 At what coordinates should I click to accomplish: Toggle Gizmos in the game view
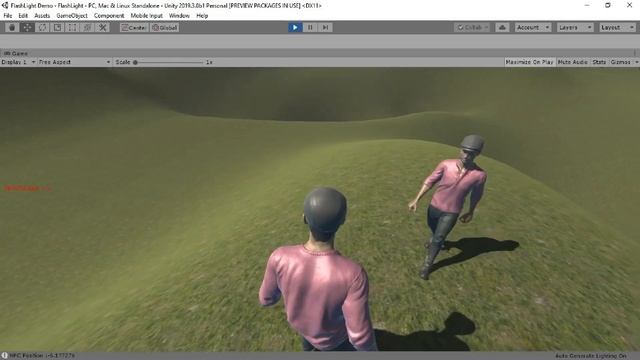click(x=620, y=62)
